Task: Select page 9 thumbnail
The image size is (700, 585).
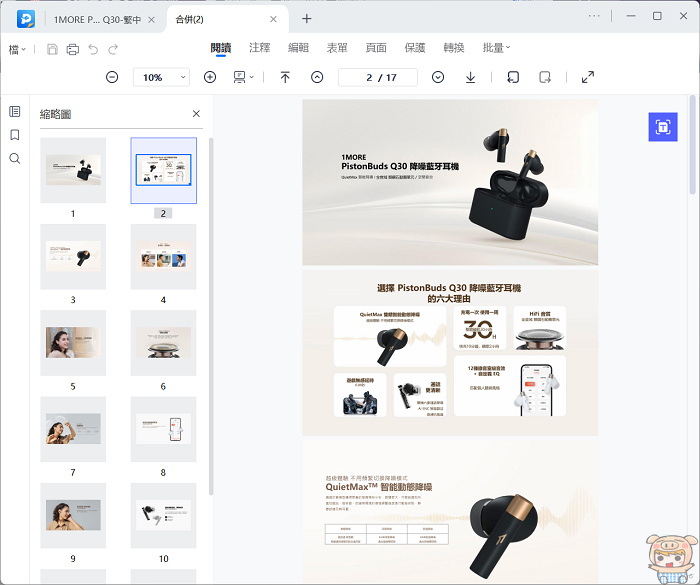Action: tap(73, 515)
